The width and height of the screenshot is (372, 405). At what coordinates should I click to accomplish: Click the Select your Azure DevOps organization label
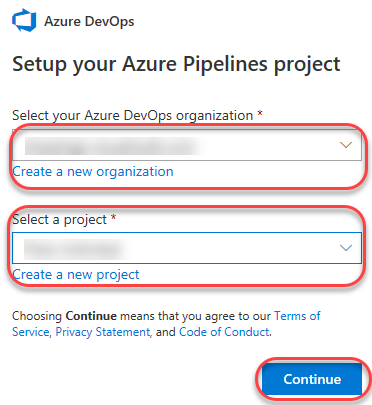[132, 116]
